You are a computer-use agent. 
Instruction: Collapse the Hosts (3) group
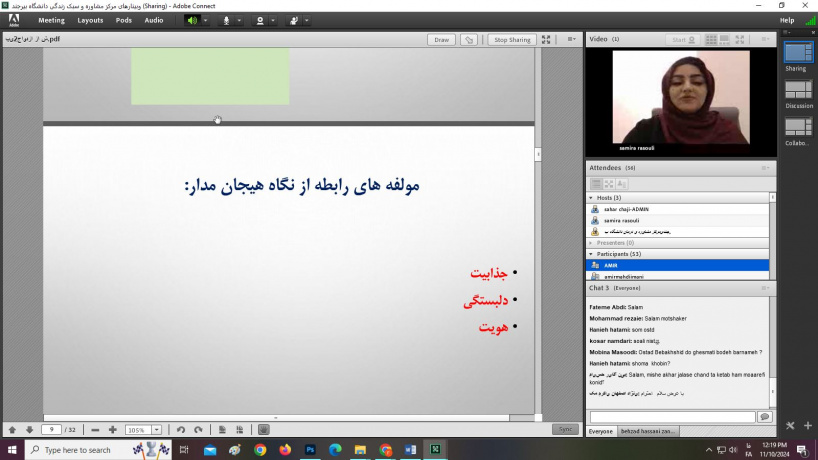pos(591,198)
